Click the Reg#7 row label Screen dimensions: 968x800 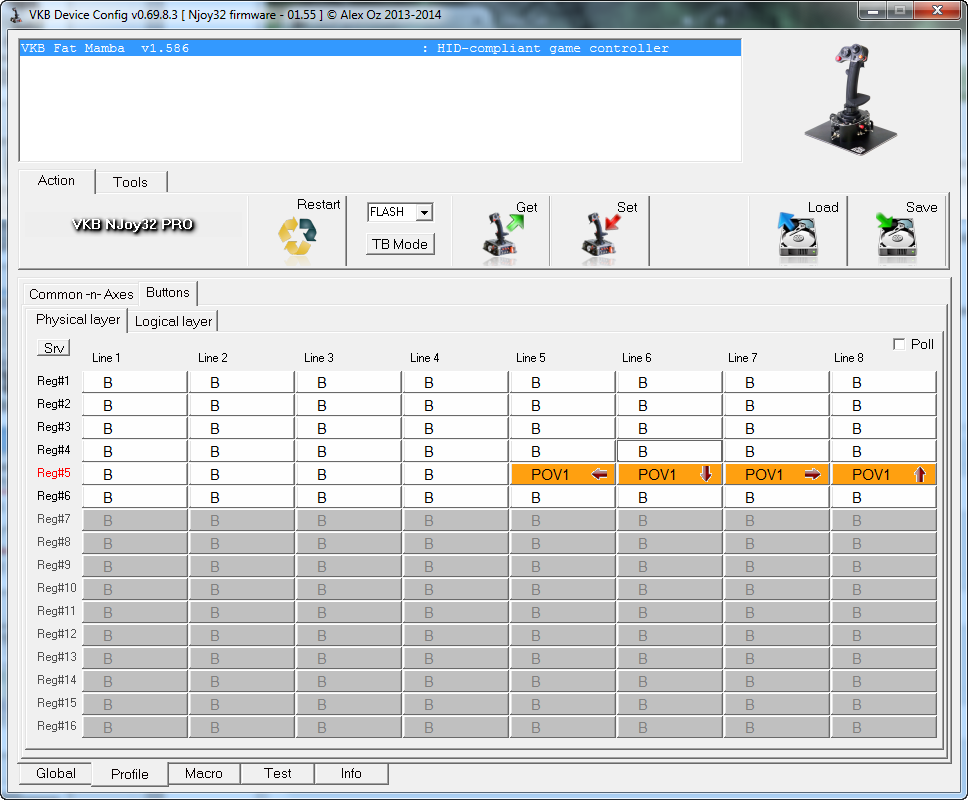[x=54, y=519]
